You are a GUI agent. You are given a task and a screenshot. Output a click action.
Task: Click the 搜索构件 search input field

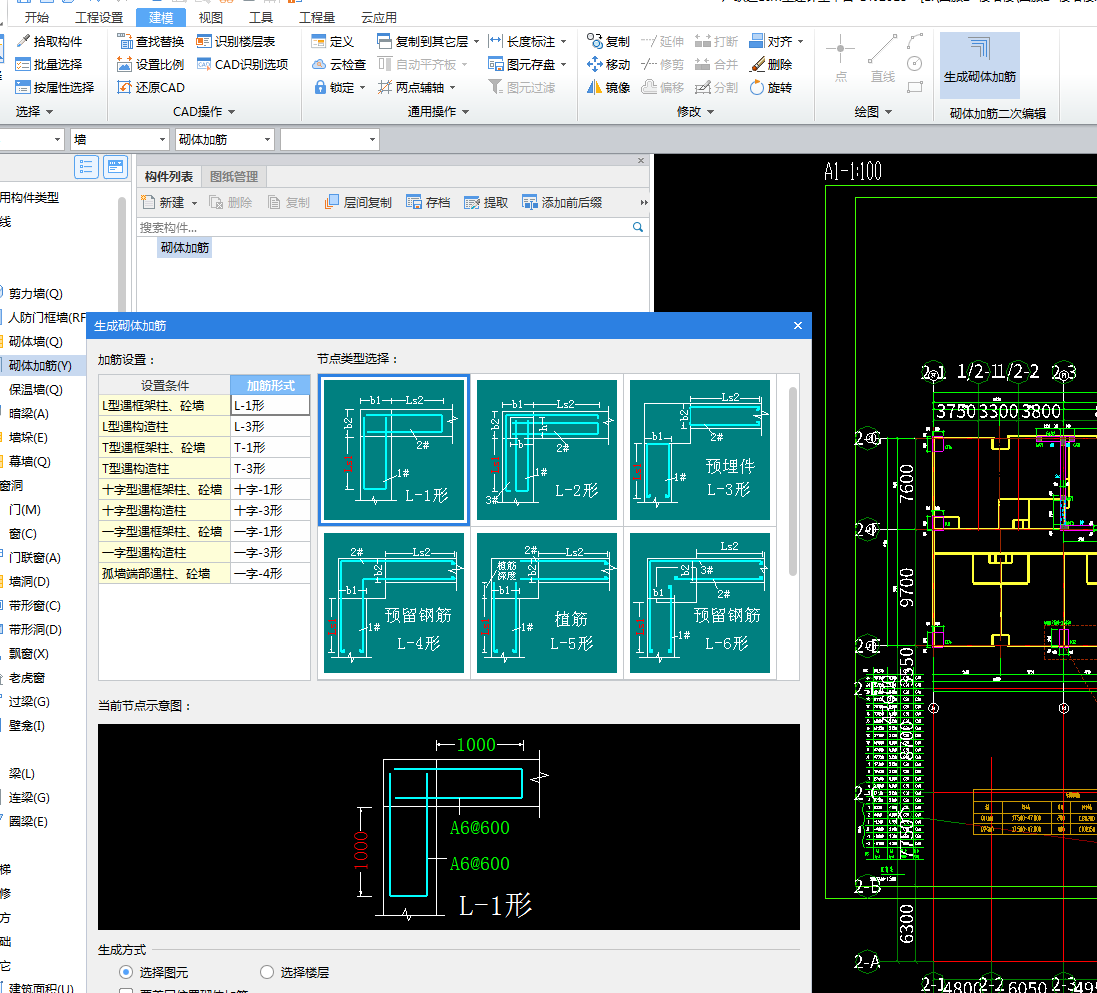click(x=384, y=227)
